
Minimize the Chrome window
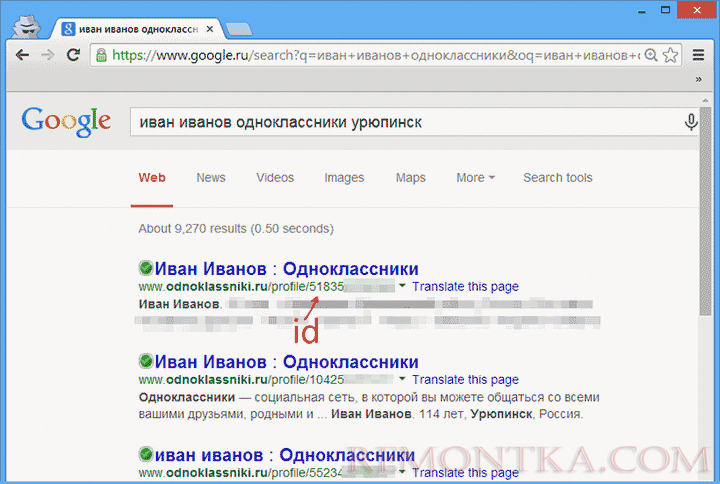pyautogui.click(x=642, y=10)
